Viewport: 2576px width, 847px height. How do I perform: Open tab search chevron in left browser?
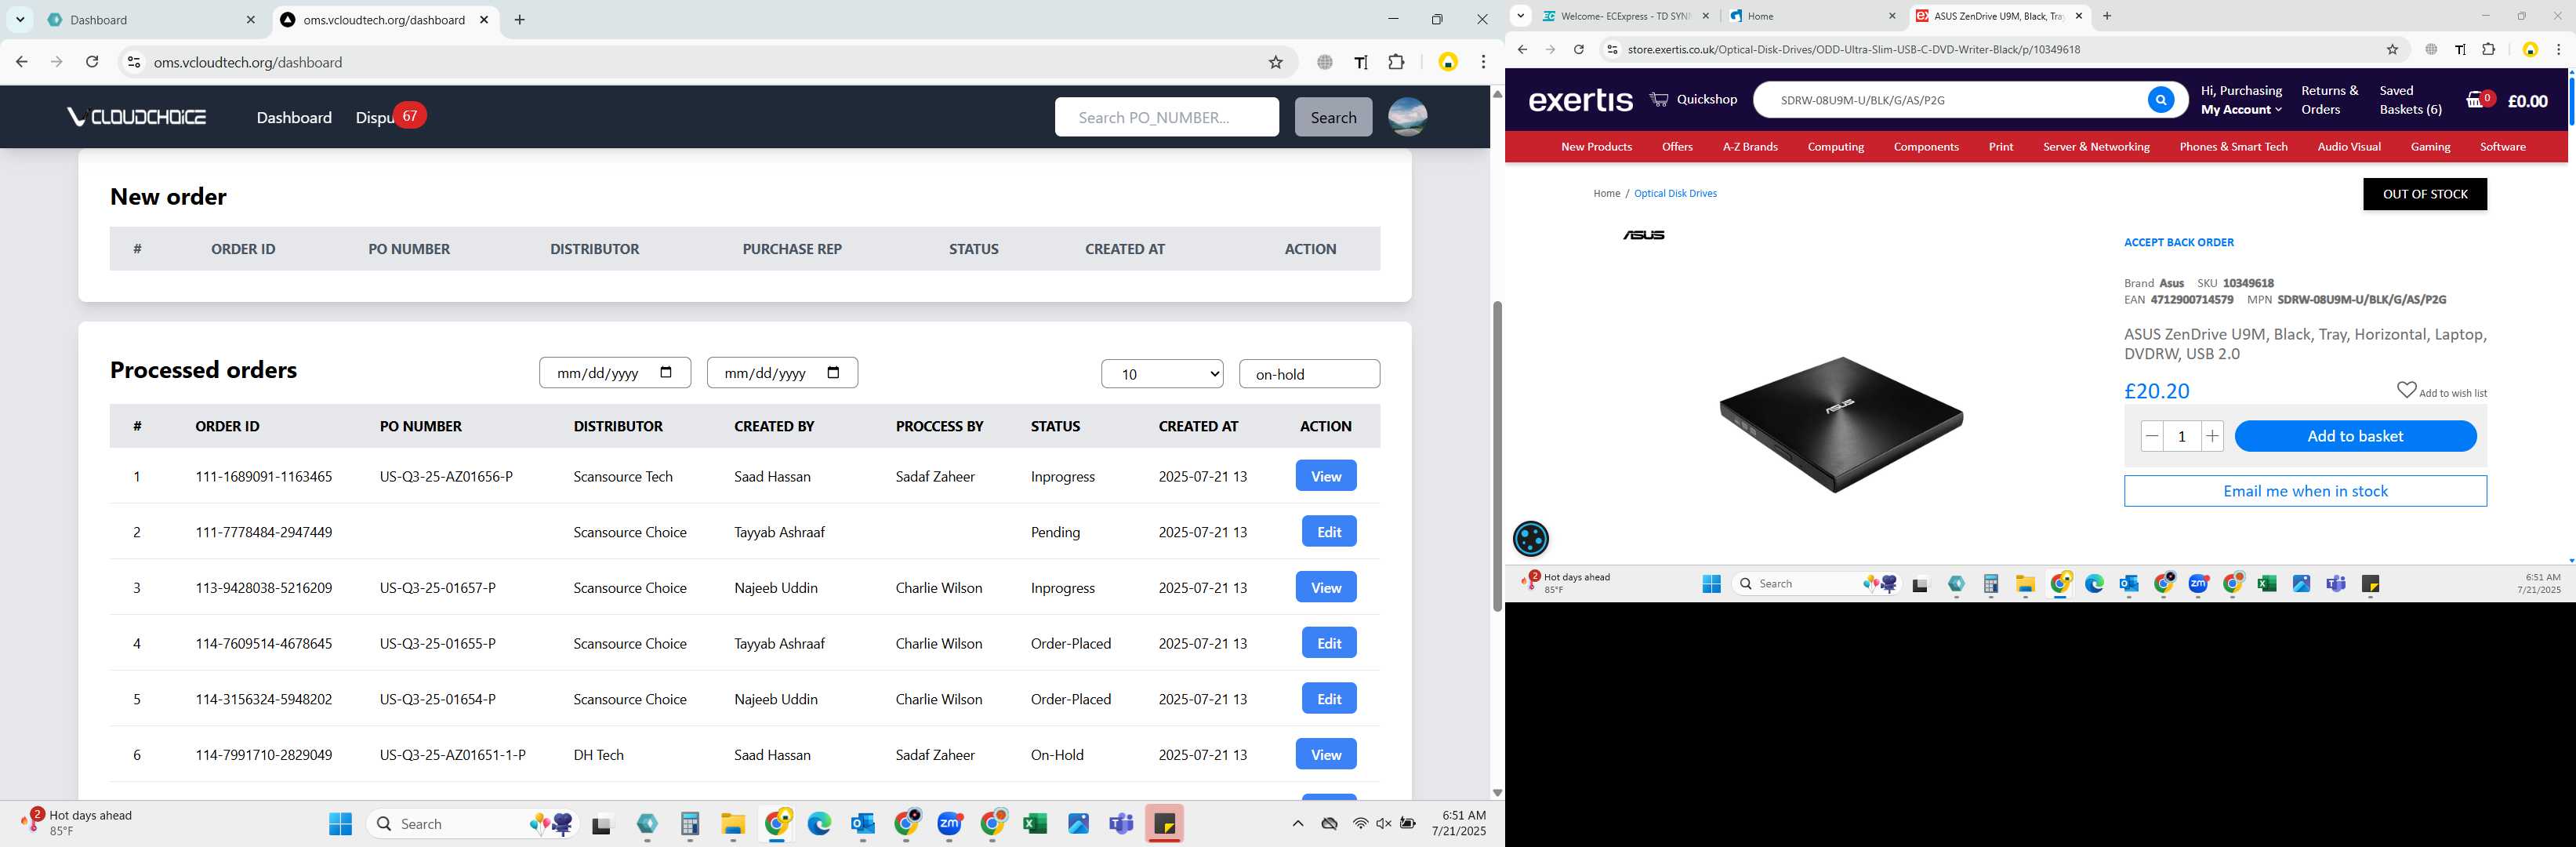20,19
